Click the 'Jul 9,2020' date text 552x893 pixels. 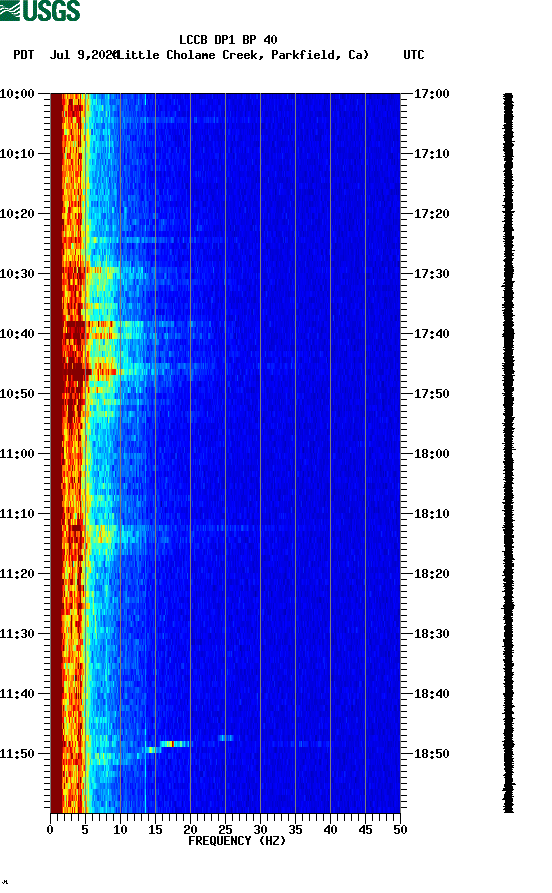tap(83, 55)
